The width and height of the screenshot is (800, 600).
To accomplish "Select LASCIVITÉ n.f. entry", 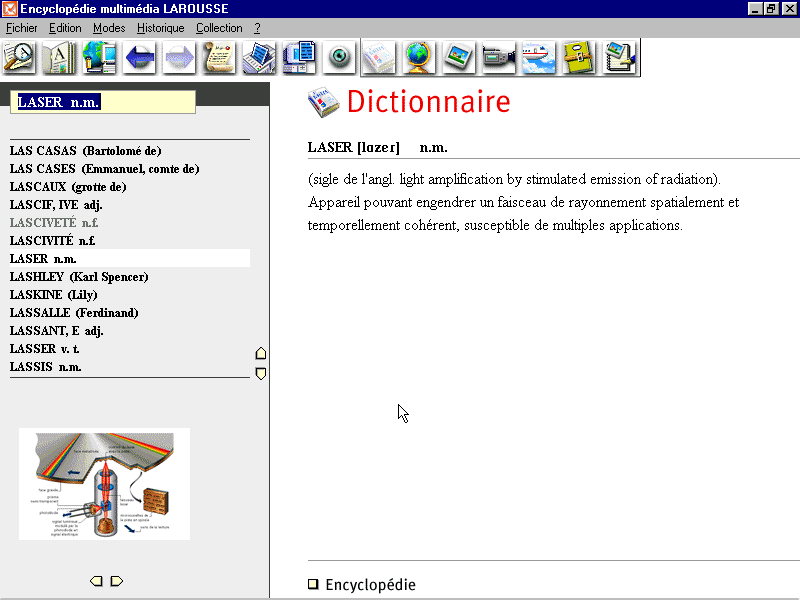I will tap(52, 240).
